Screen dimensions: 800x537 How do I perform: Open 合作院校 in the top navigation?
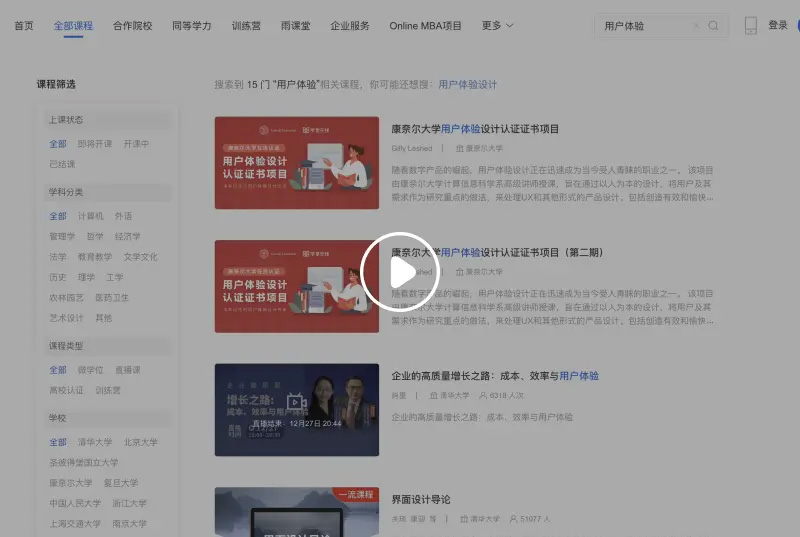(x=132, y=25)
